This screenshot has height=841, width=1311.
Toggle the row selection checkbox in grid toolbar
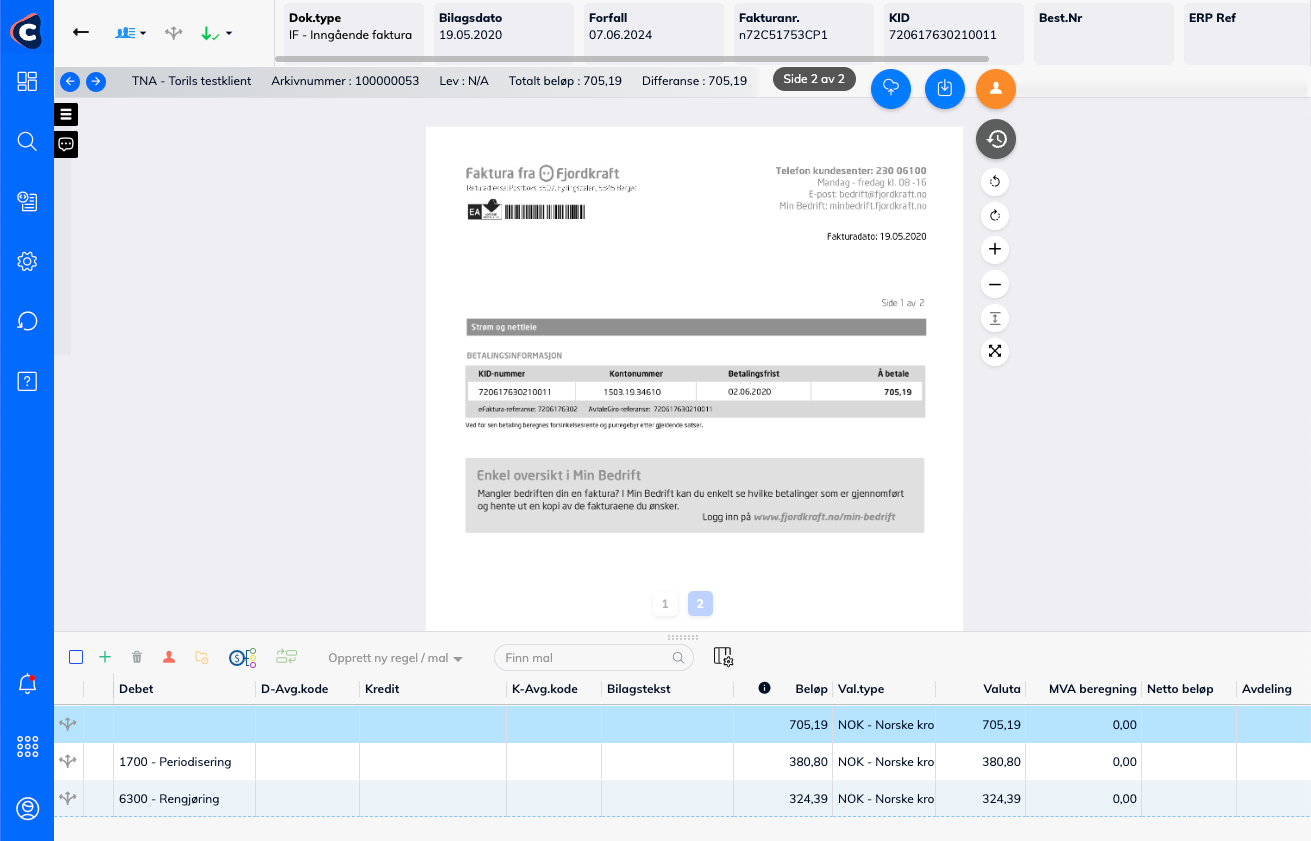[75, 656]
